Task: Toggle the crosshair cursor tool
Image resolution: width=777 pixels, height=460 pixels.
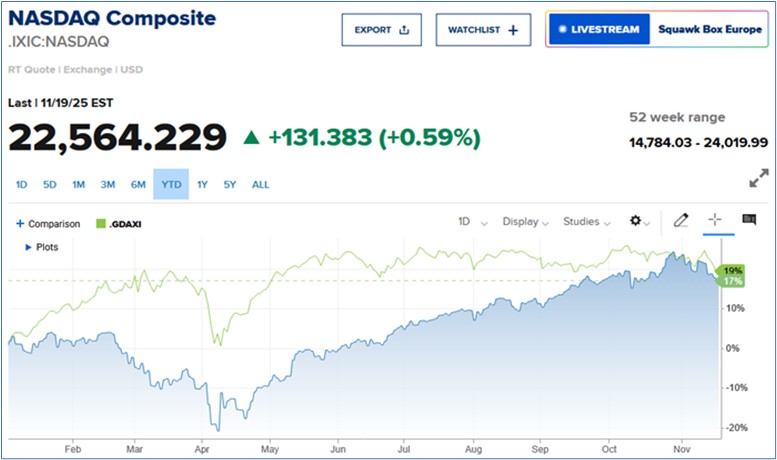Action: [x=715, y=221]
